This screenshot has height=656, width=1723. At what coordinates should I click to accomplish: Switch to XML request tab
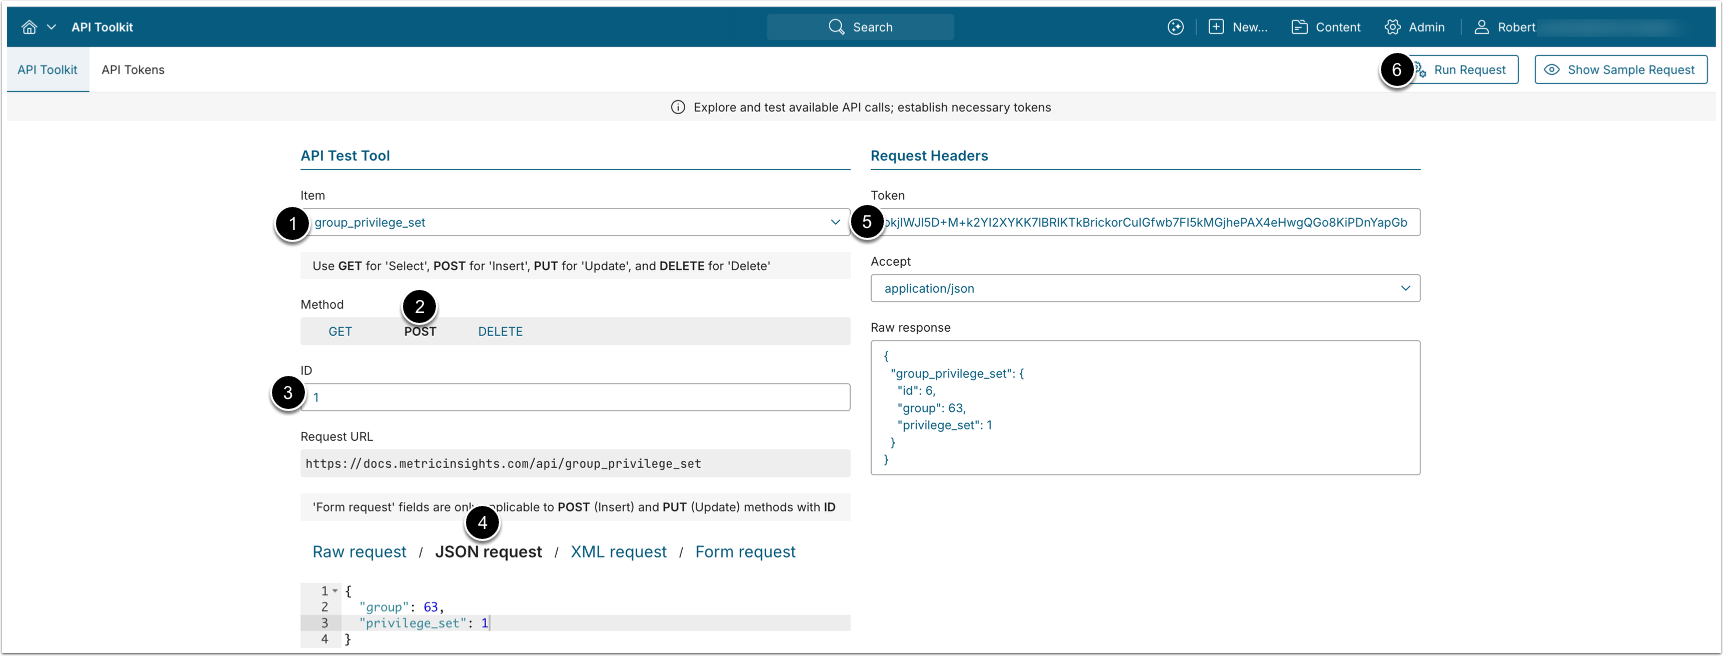(x=618, y=552)
